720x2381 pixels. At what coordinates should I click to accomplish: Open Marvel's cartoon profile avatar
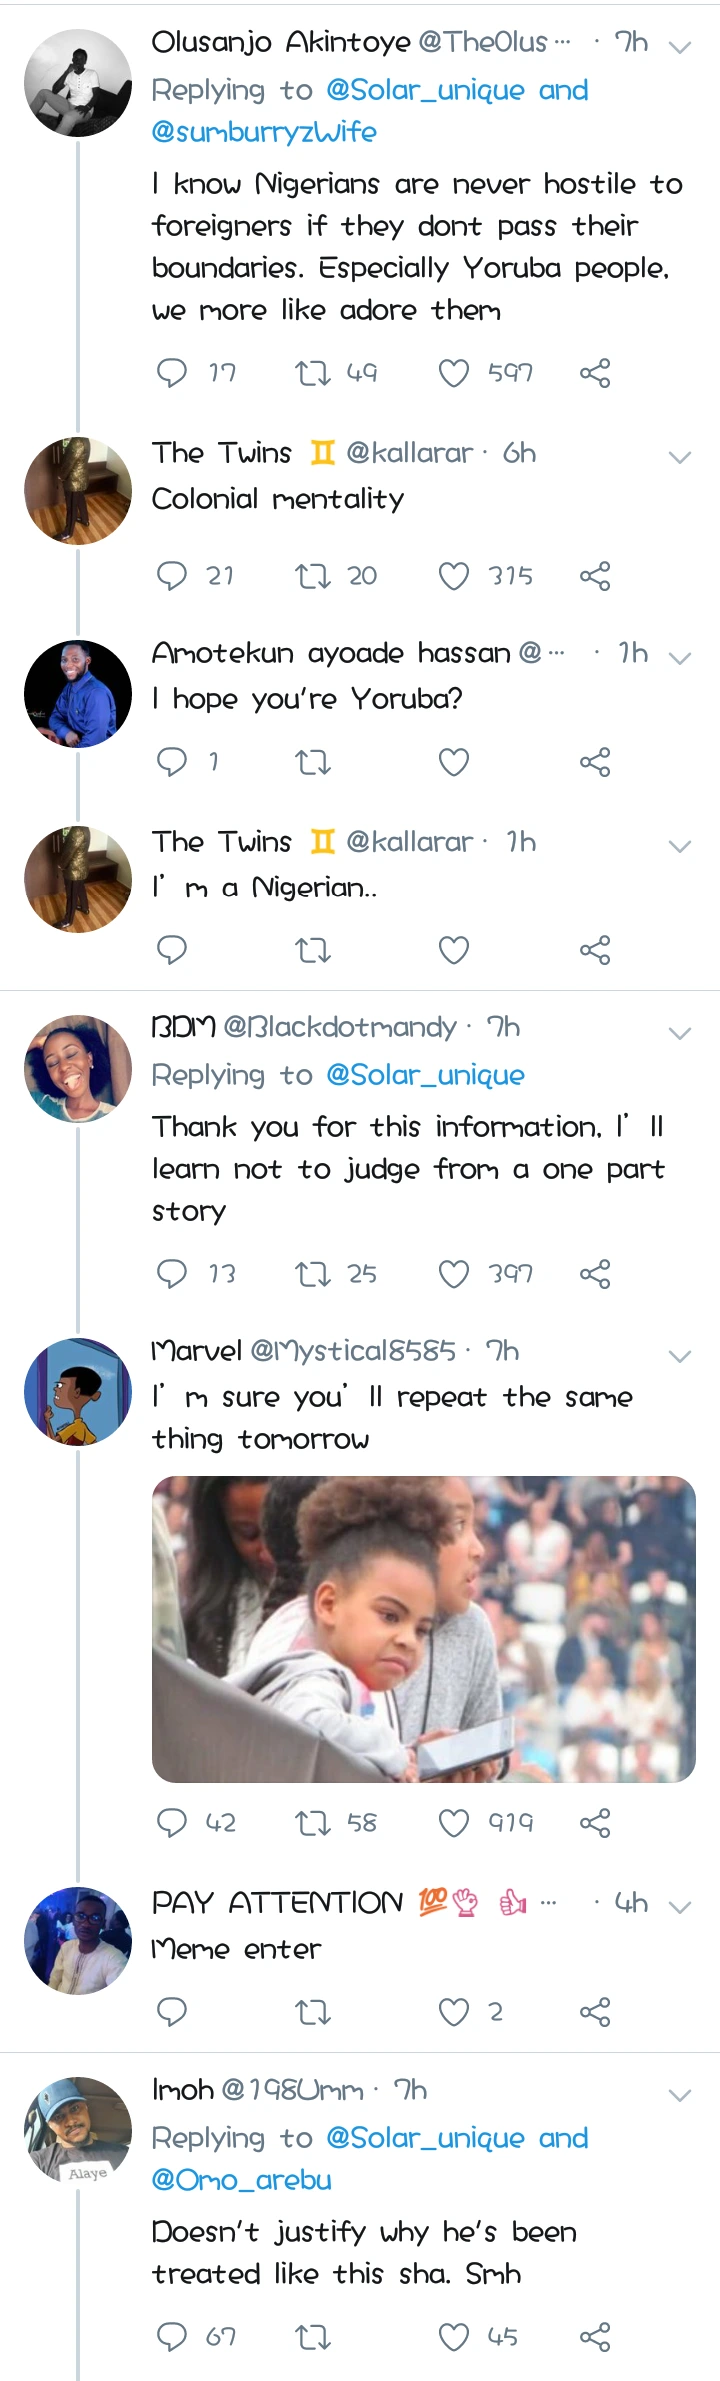pos(78,1392)
